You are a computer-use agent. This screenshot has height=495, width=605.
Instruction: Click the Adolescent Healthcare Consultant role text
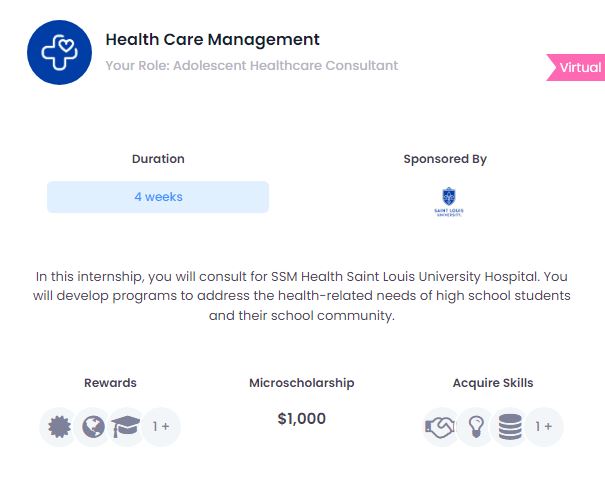[x=286, y=66]
